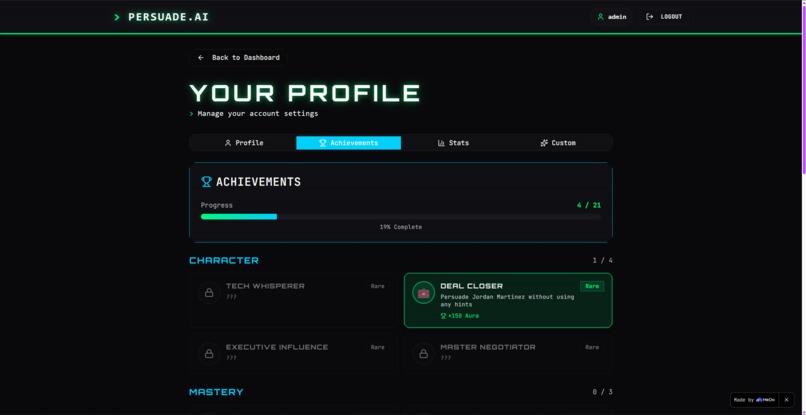
Task: Click the trophy icon beside ACHIEVEMENTS heading
Action: click(206, 182)
